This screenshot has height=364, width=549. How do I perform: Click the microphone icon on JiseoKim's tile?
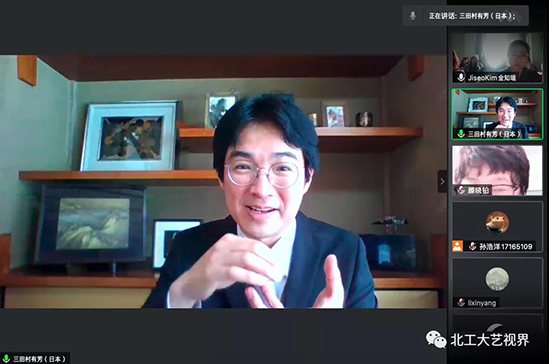coord(461,77)
